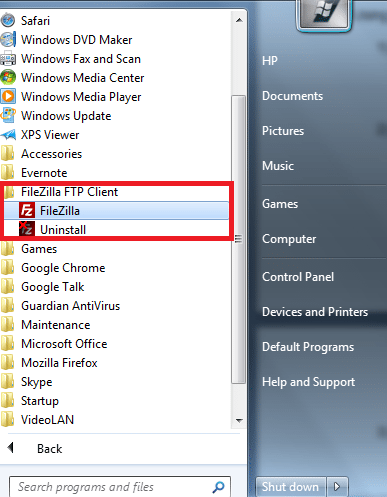Click the Maintenance folder icon
387x497 pixels.
8,325
